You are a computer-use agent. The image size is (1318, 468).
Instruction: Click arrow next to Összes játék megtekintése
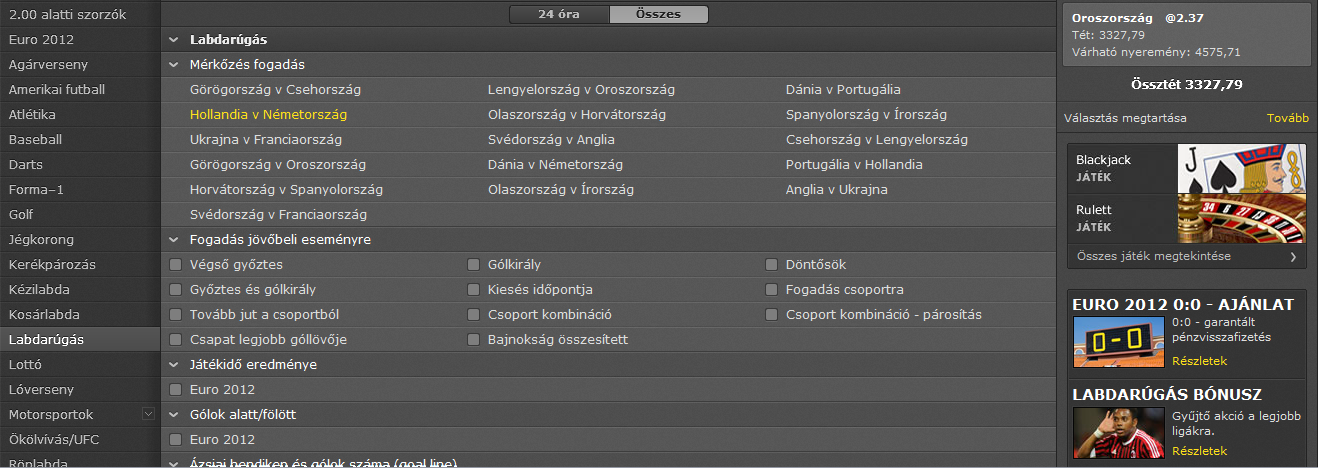click(x=1292, y=257)
